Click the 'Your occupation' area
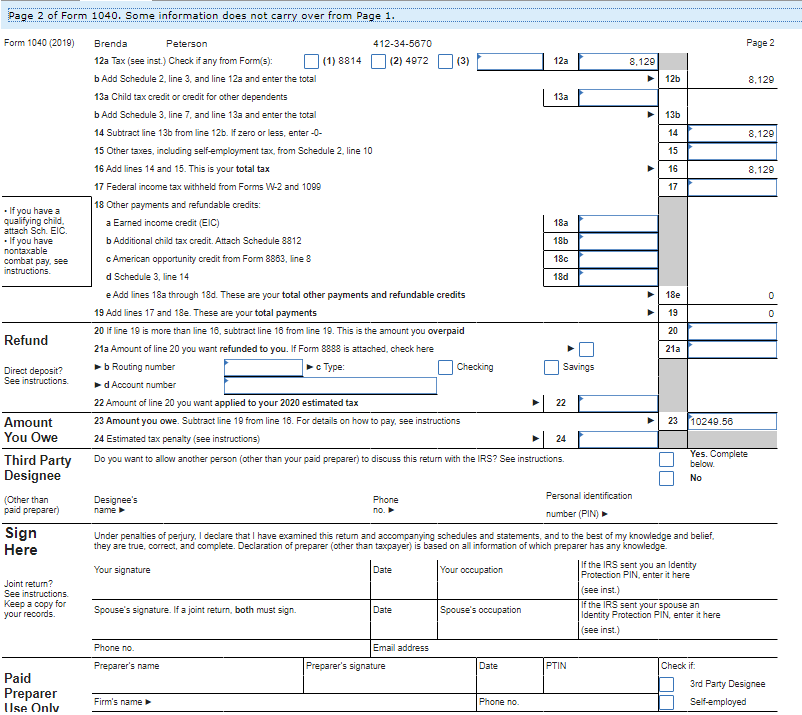This screenshot has height=715, width=802. click(507, 580)
